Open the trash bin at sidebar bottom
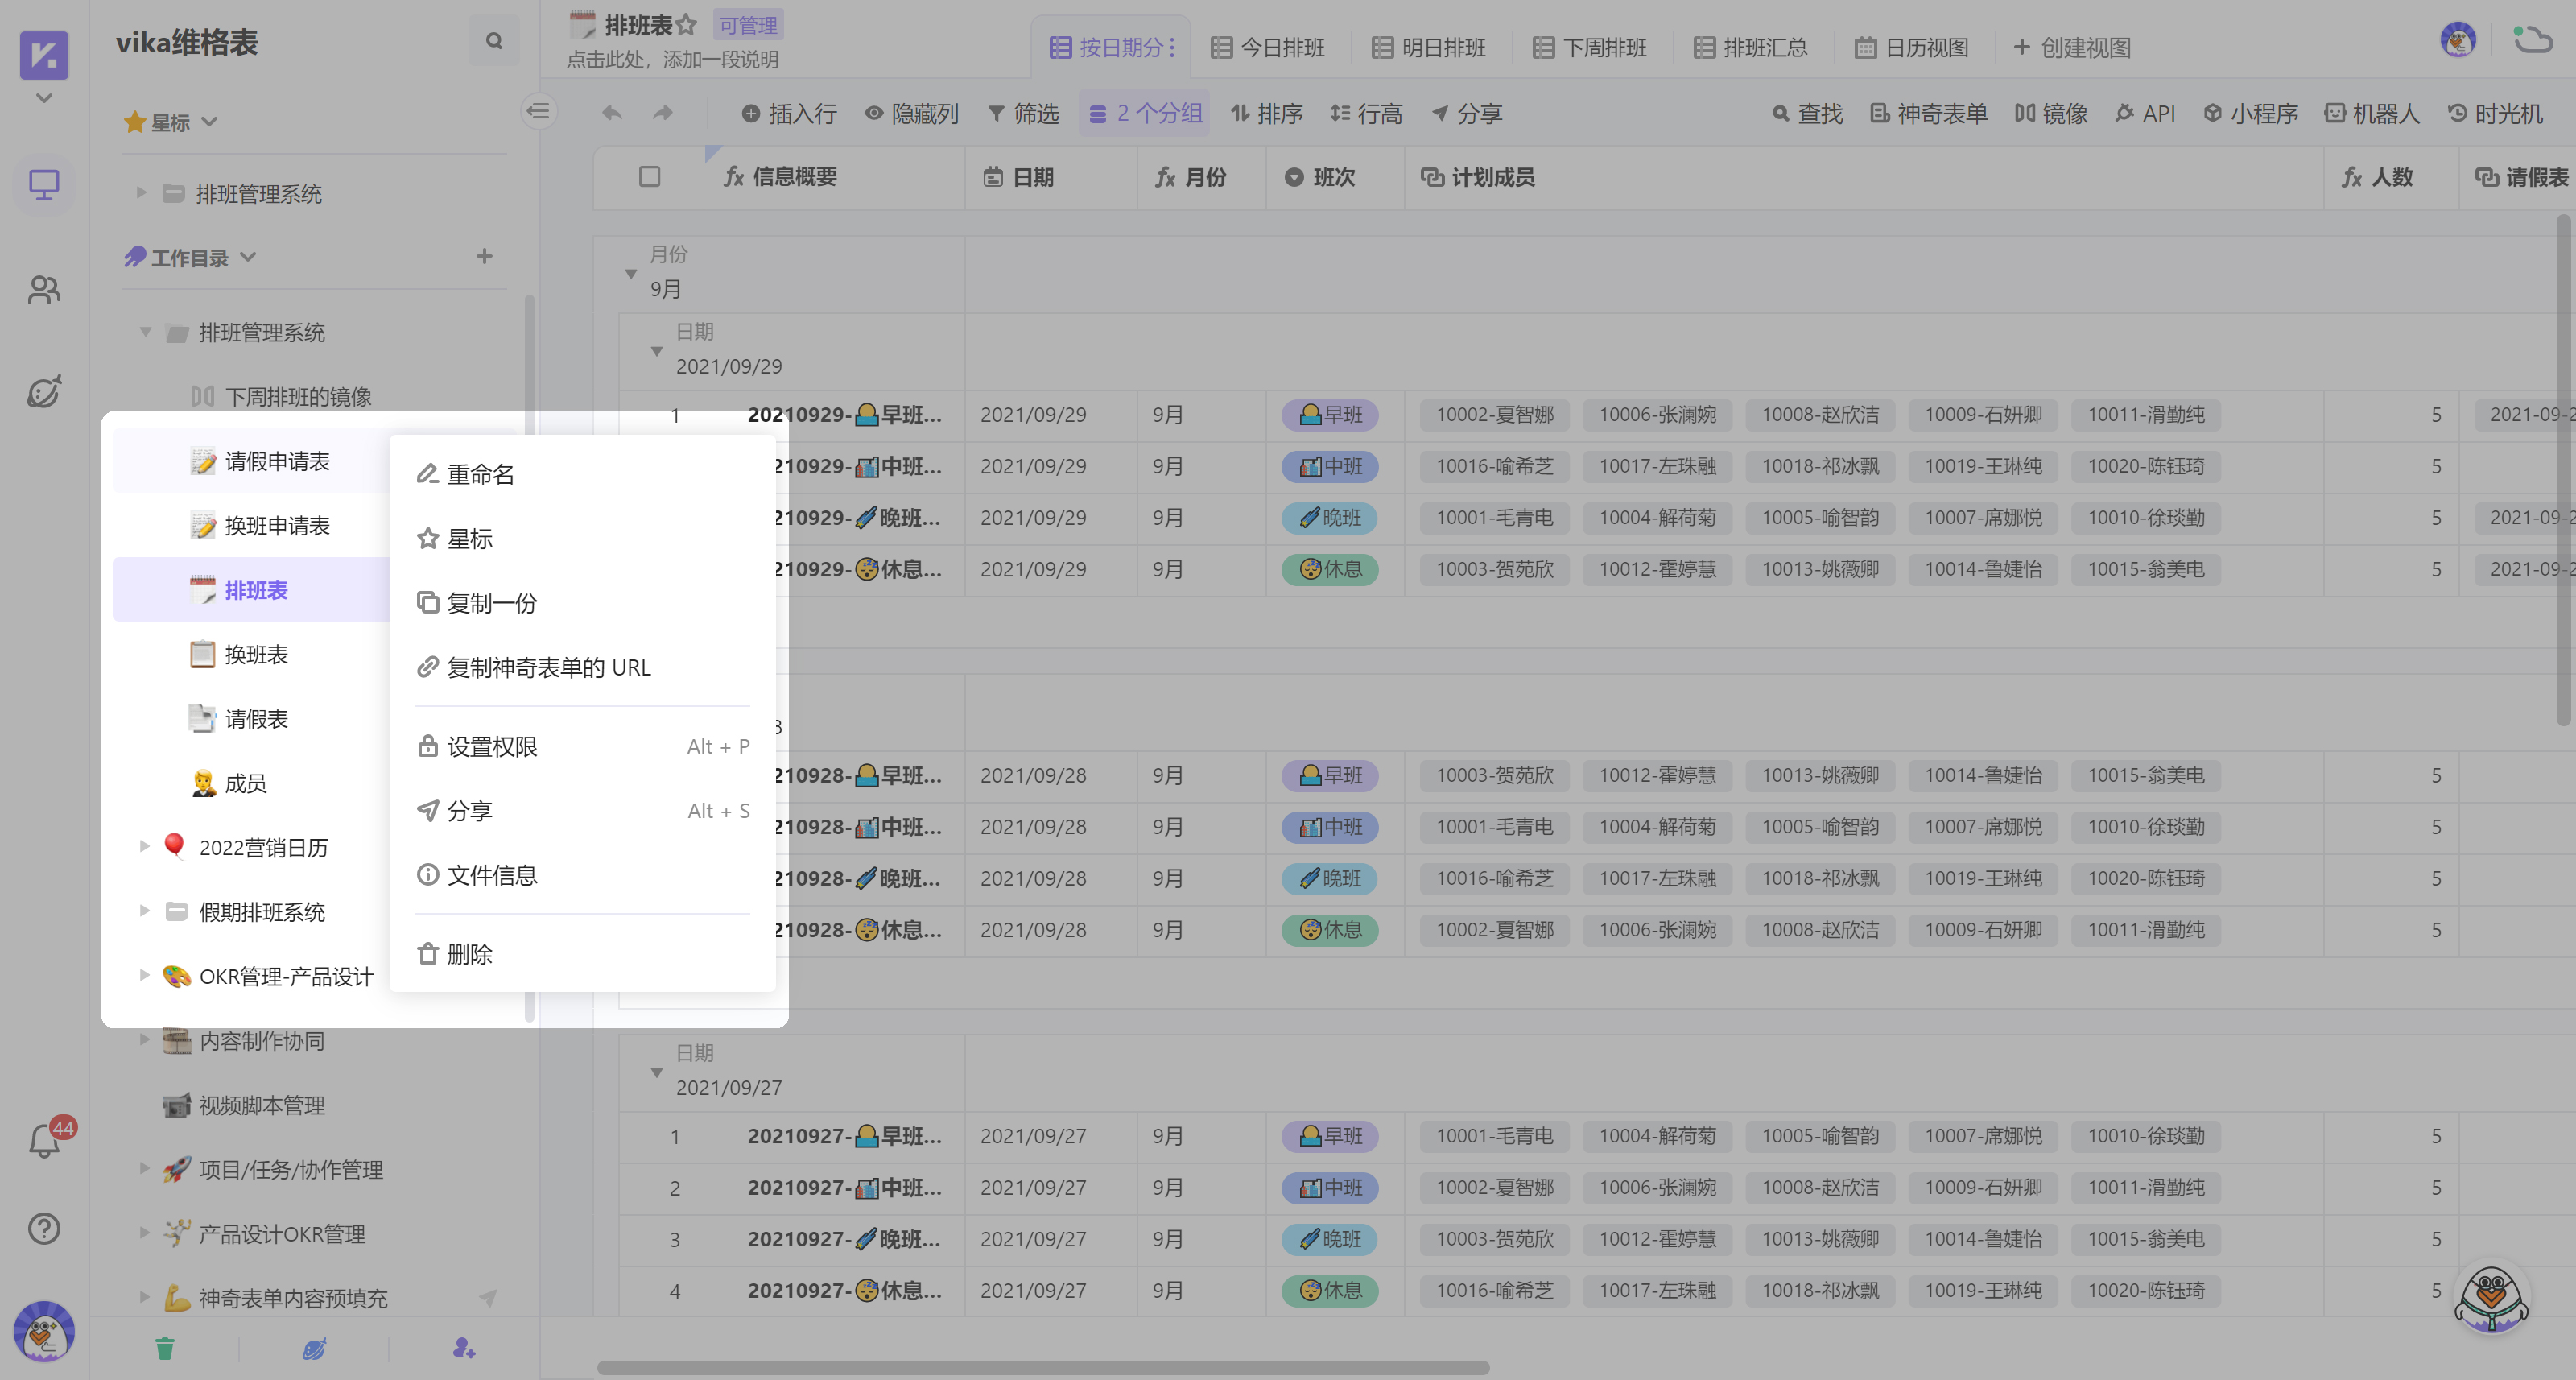2576x1380 pixels. [165, 1349]
